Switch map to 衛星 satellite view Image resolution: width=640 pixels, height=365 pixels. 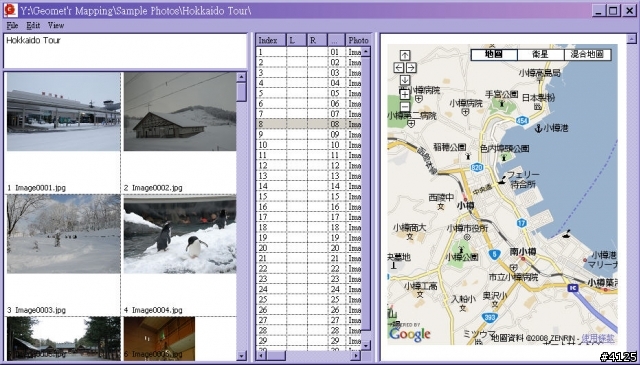(x=541, y=55)
